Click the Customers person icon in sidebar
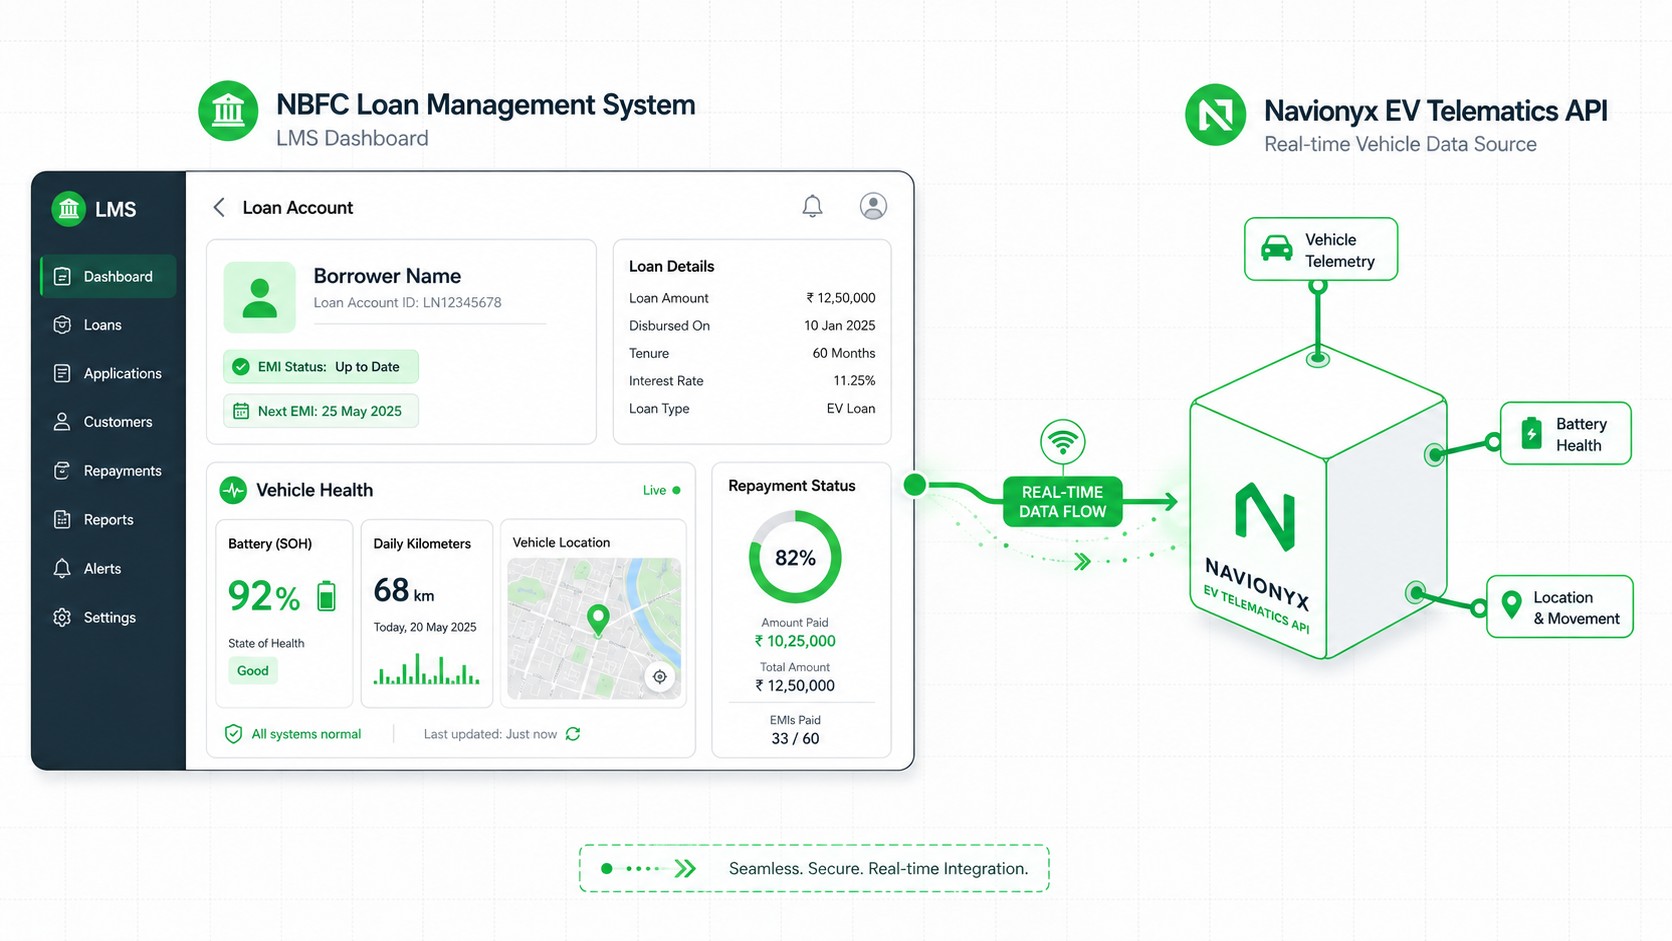The width and height of the screenshot is (1672, 941). point(62,422)
